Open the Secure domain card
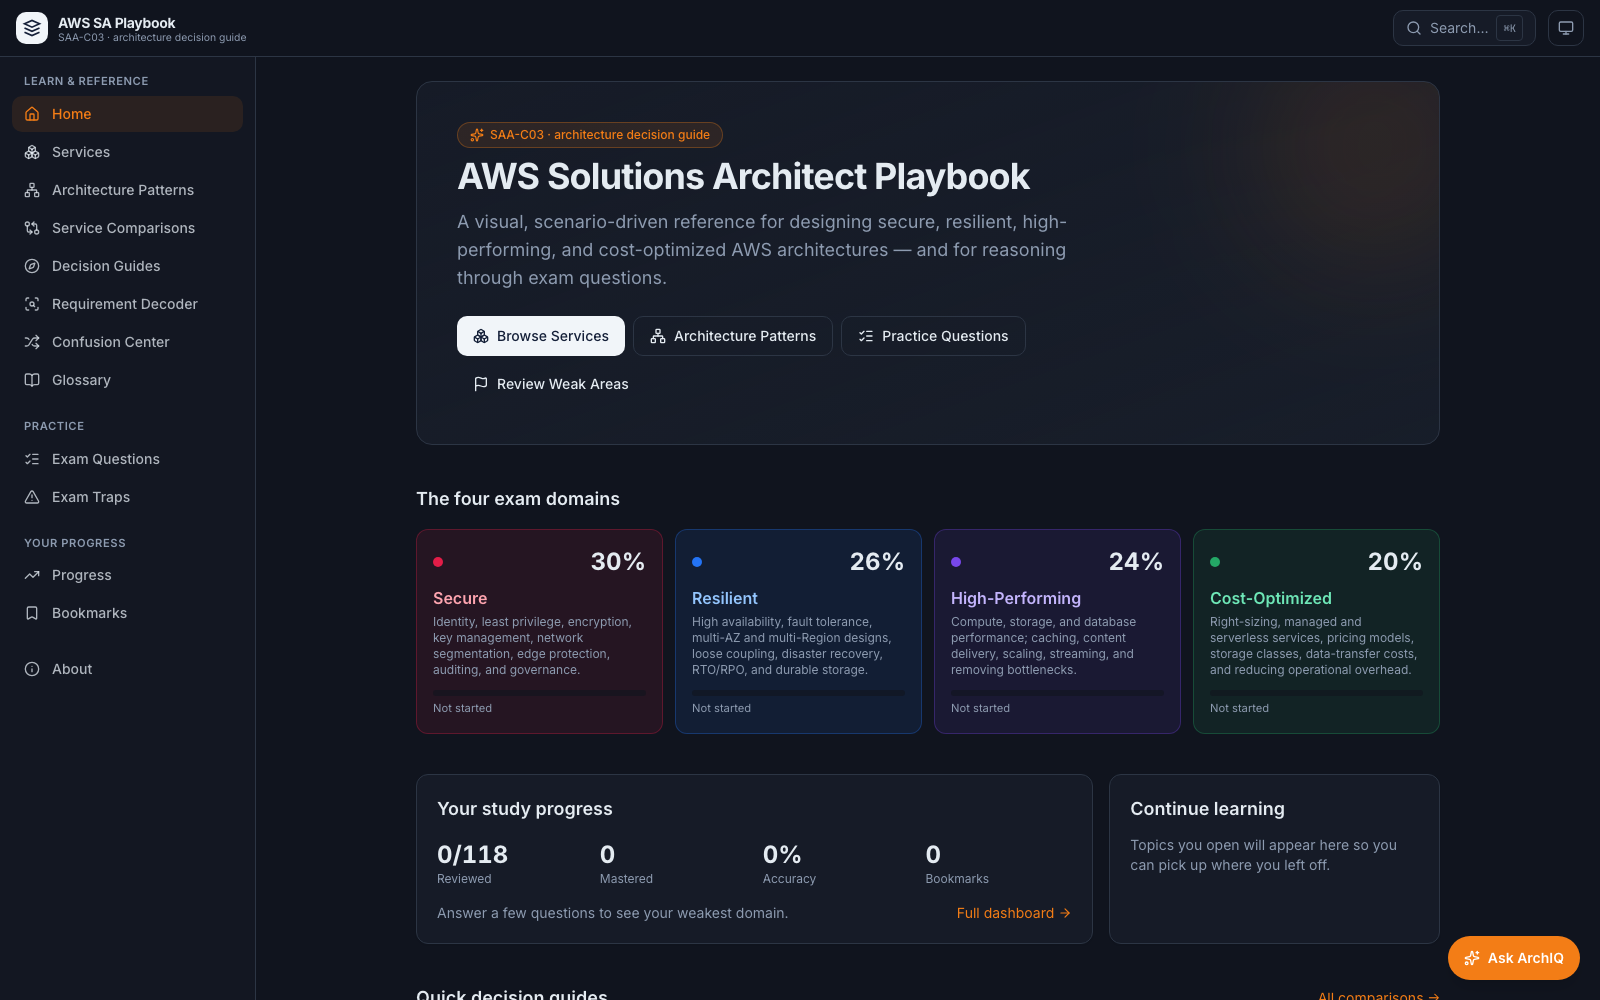 tap(539, 631)
